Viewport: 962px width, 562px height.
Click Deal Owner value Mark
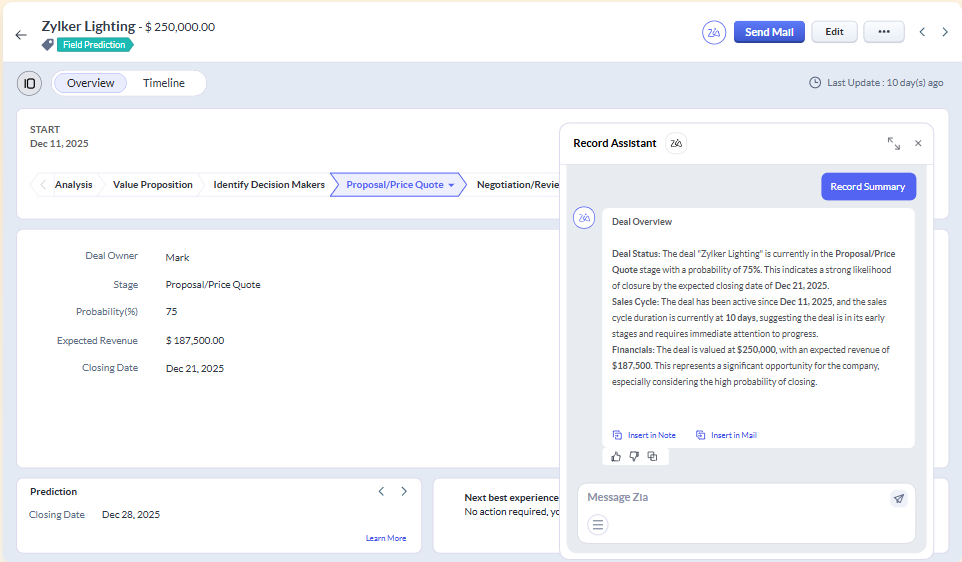(x=177, y=258)
